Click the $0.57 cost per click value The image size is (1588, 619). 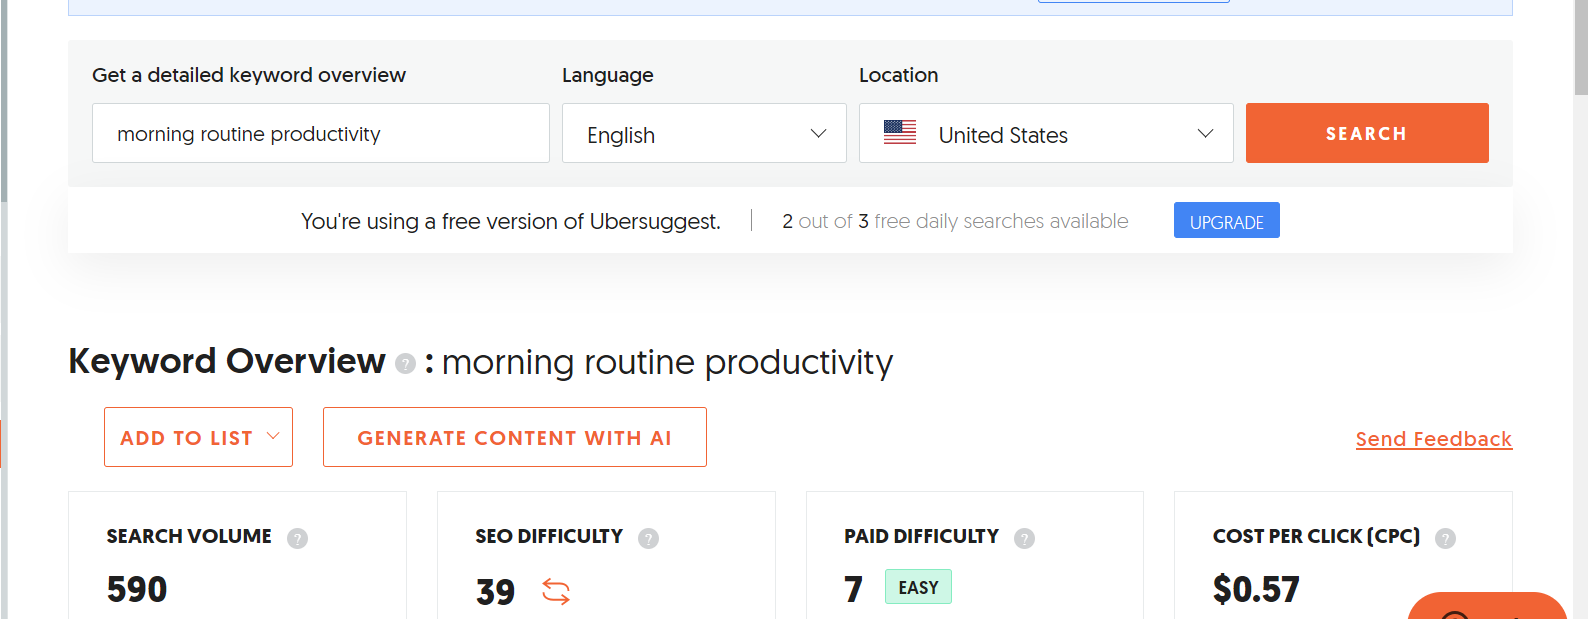(1256, 590)
